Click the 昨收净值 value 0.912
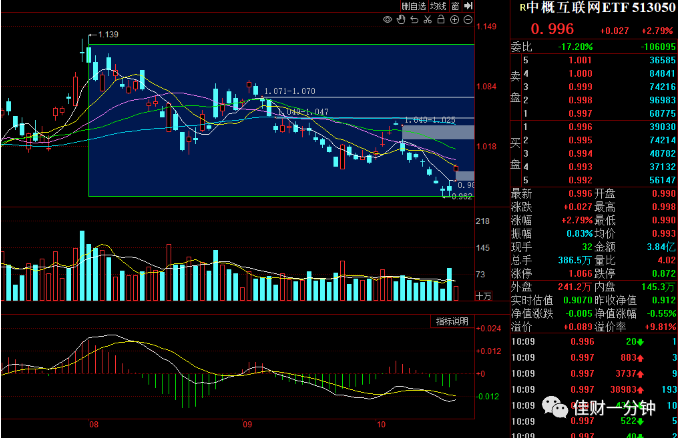This screenshot has height=438, width=679. 664,300
